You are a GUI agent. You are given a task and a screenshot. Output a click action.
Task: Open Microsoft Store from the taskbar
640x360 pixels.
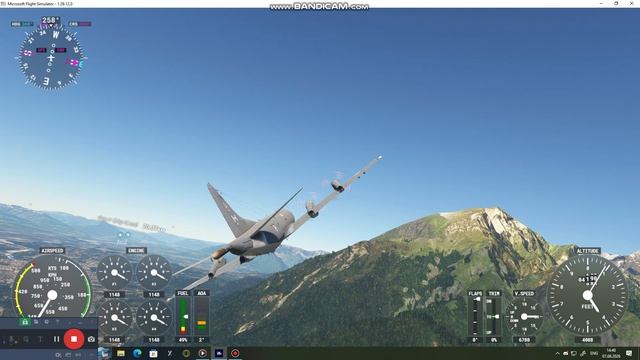click(x=153, y=353)
